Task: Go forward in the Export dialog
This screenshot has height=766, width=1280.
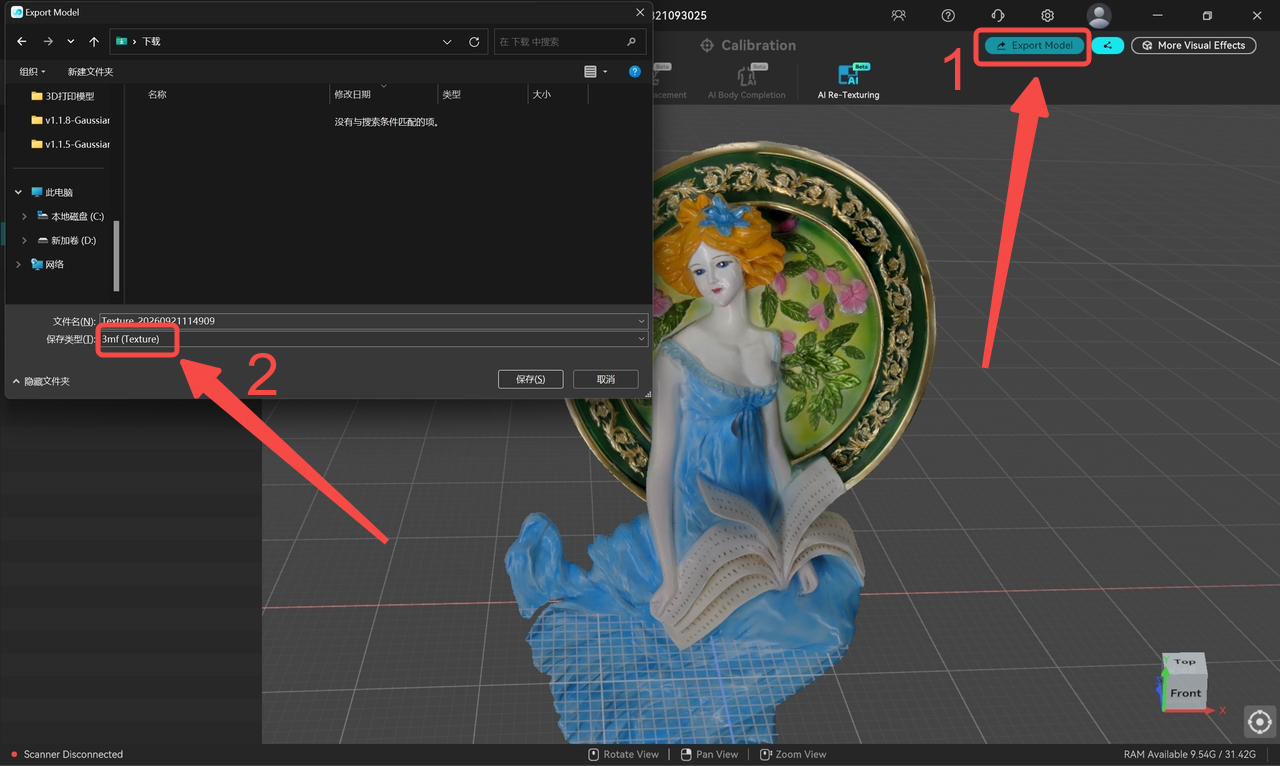Action: click(x=47, y=42)
